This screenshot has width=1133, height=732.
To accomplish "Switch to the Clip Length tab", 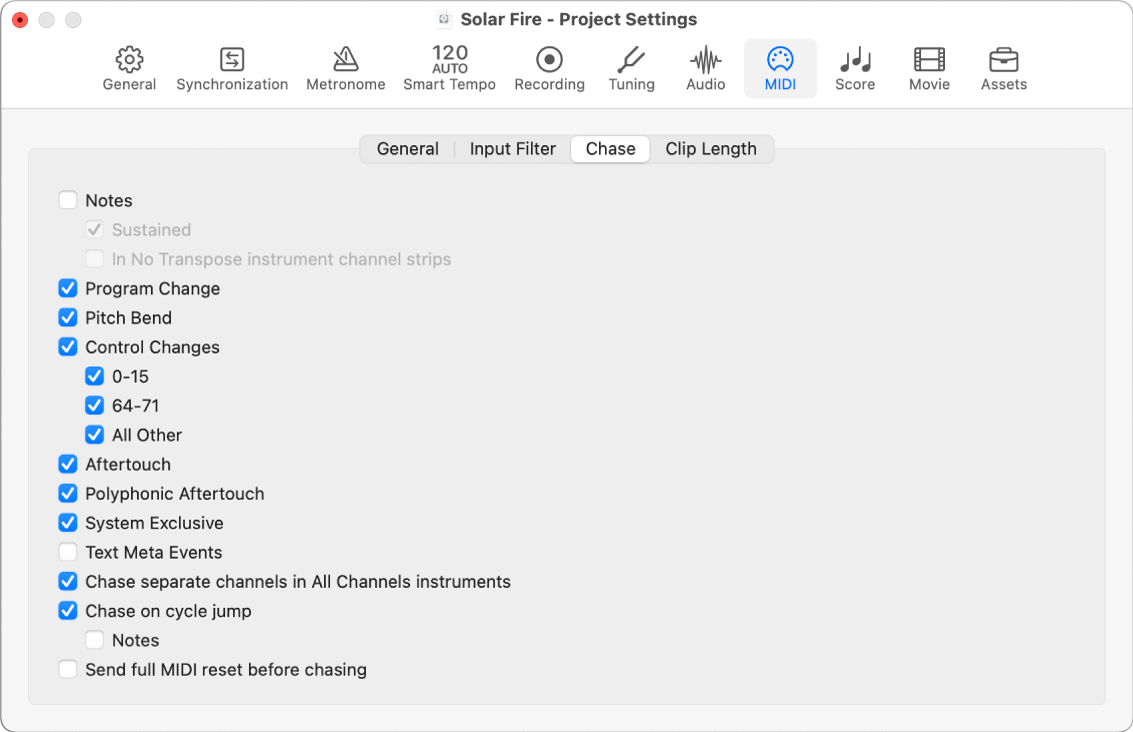I will coord(711,149).
